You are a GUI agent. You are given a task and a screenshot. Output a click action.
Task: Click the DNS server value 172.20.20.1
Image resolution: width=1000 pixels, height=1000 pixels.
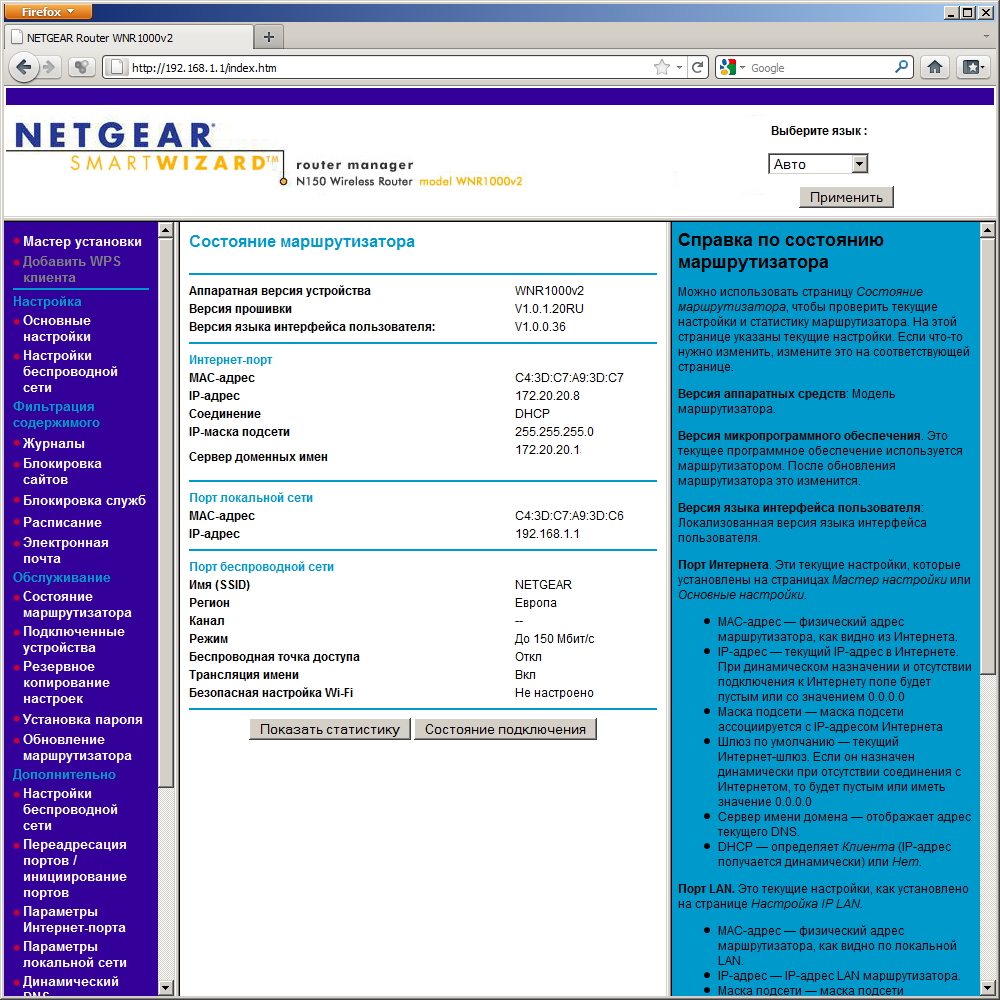coord(547,450)
